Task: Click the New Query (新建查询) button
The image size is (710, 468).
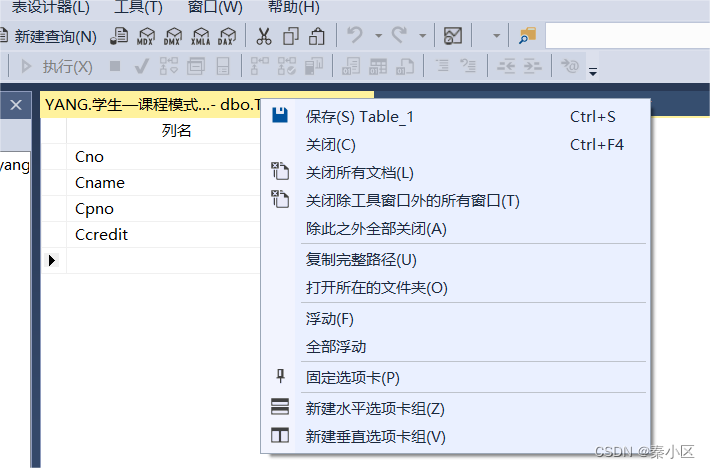Action: (x=48, y=36)
